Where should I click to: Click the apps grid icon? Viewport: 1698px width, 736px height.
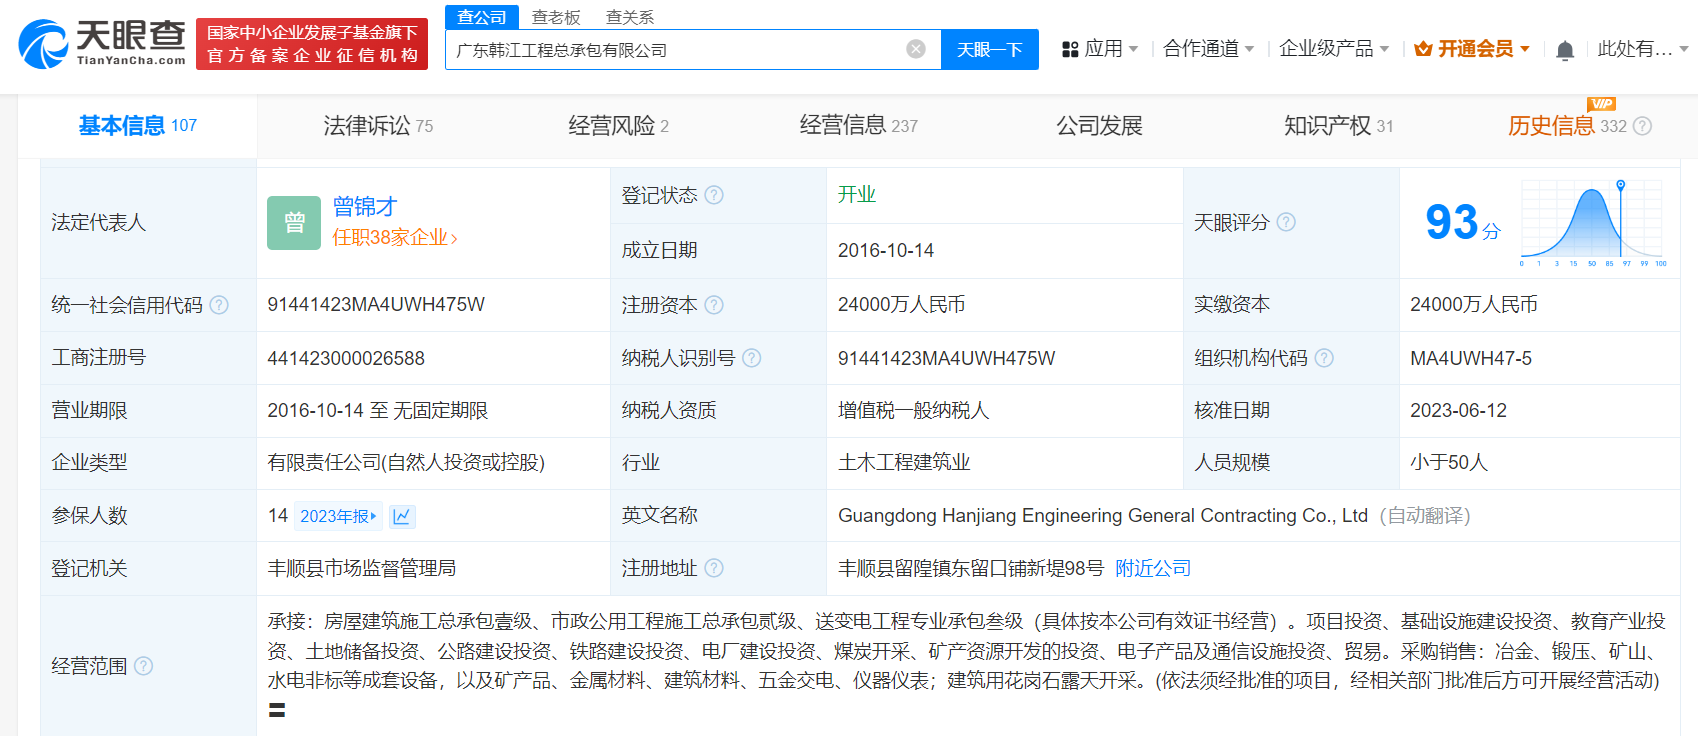pyautogui.click(x=1070, y=49)
